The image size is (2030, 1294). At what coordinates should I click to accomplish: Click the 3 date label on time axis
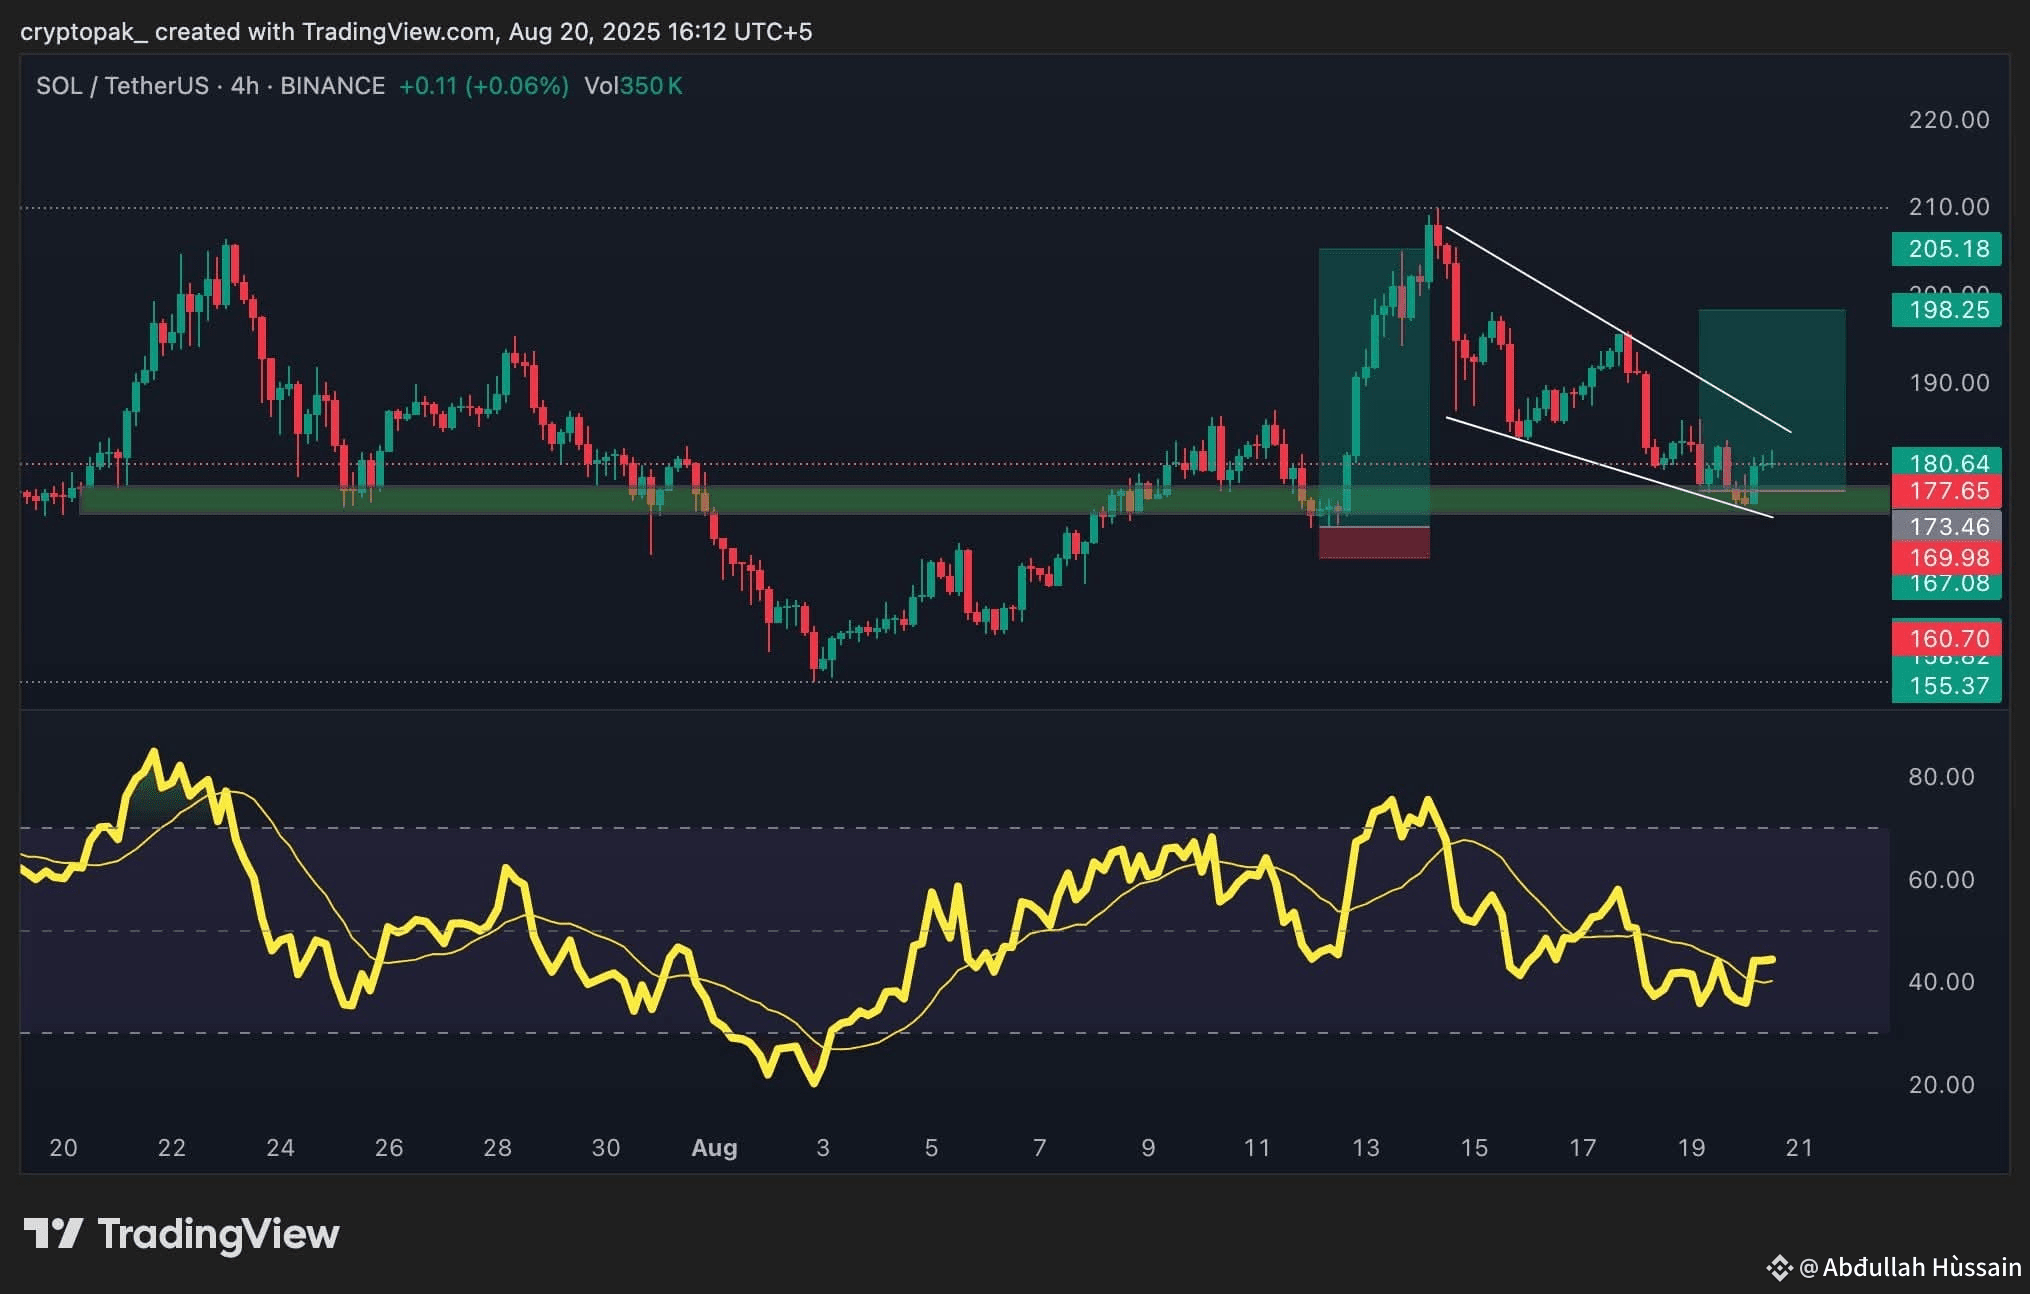click(x=823, y=1148)
